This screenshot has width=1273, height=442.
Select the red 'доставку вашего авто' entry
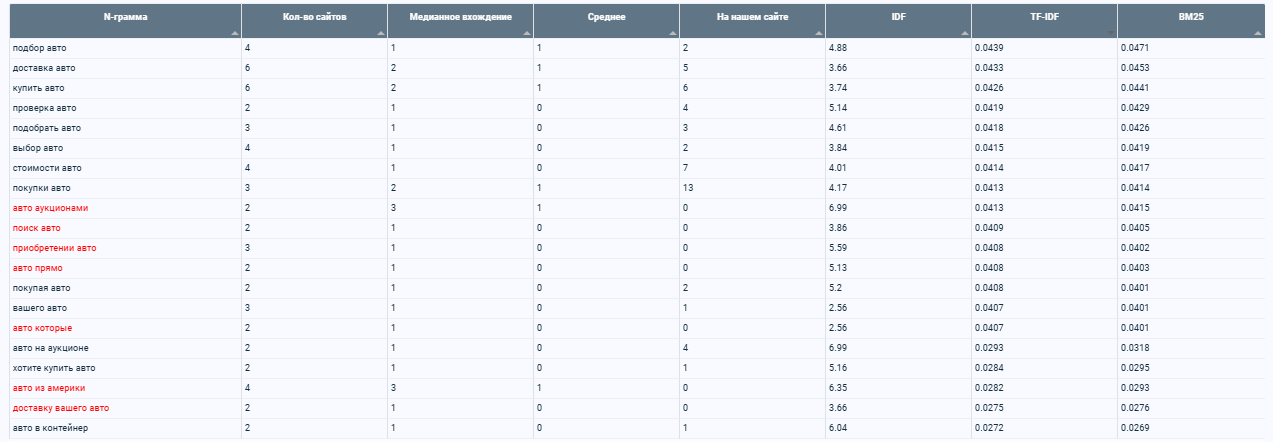61,408
